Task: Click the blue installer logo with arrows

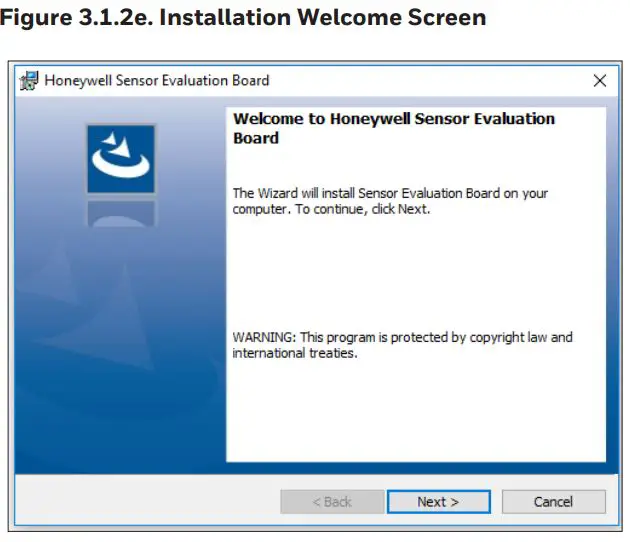Action: coord(121,159)
